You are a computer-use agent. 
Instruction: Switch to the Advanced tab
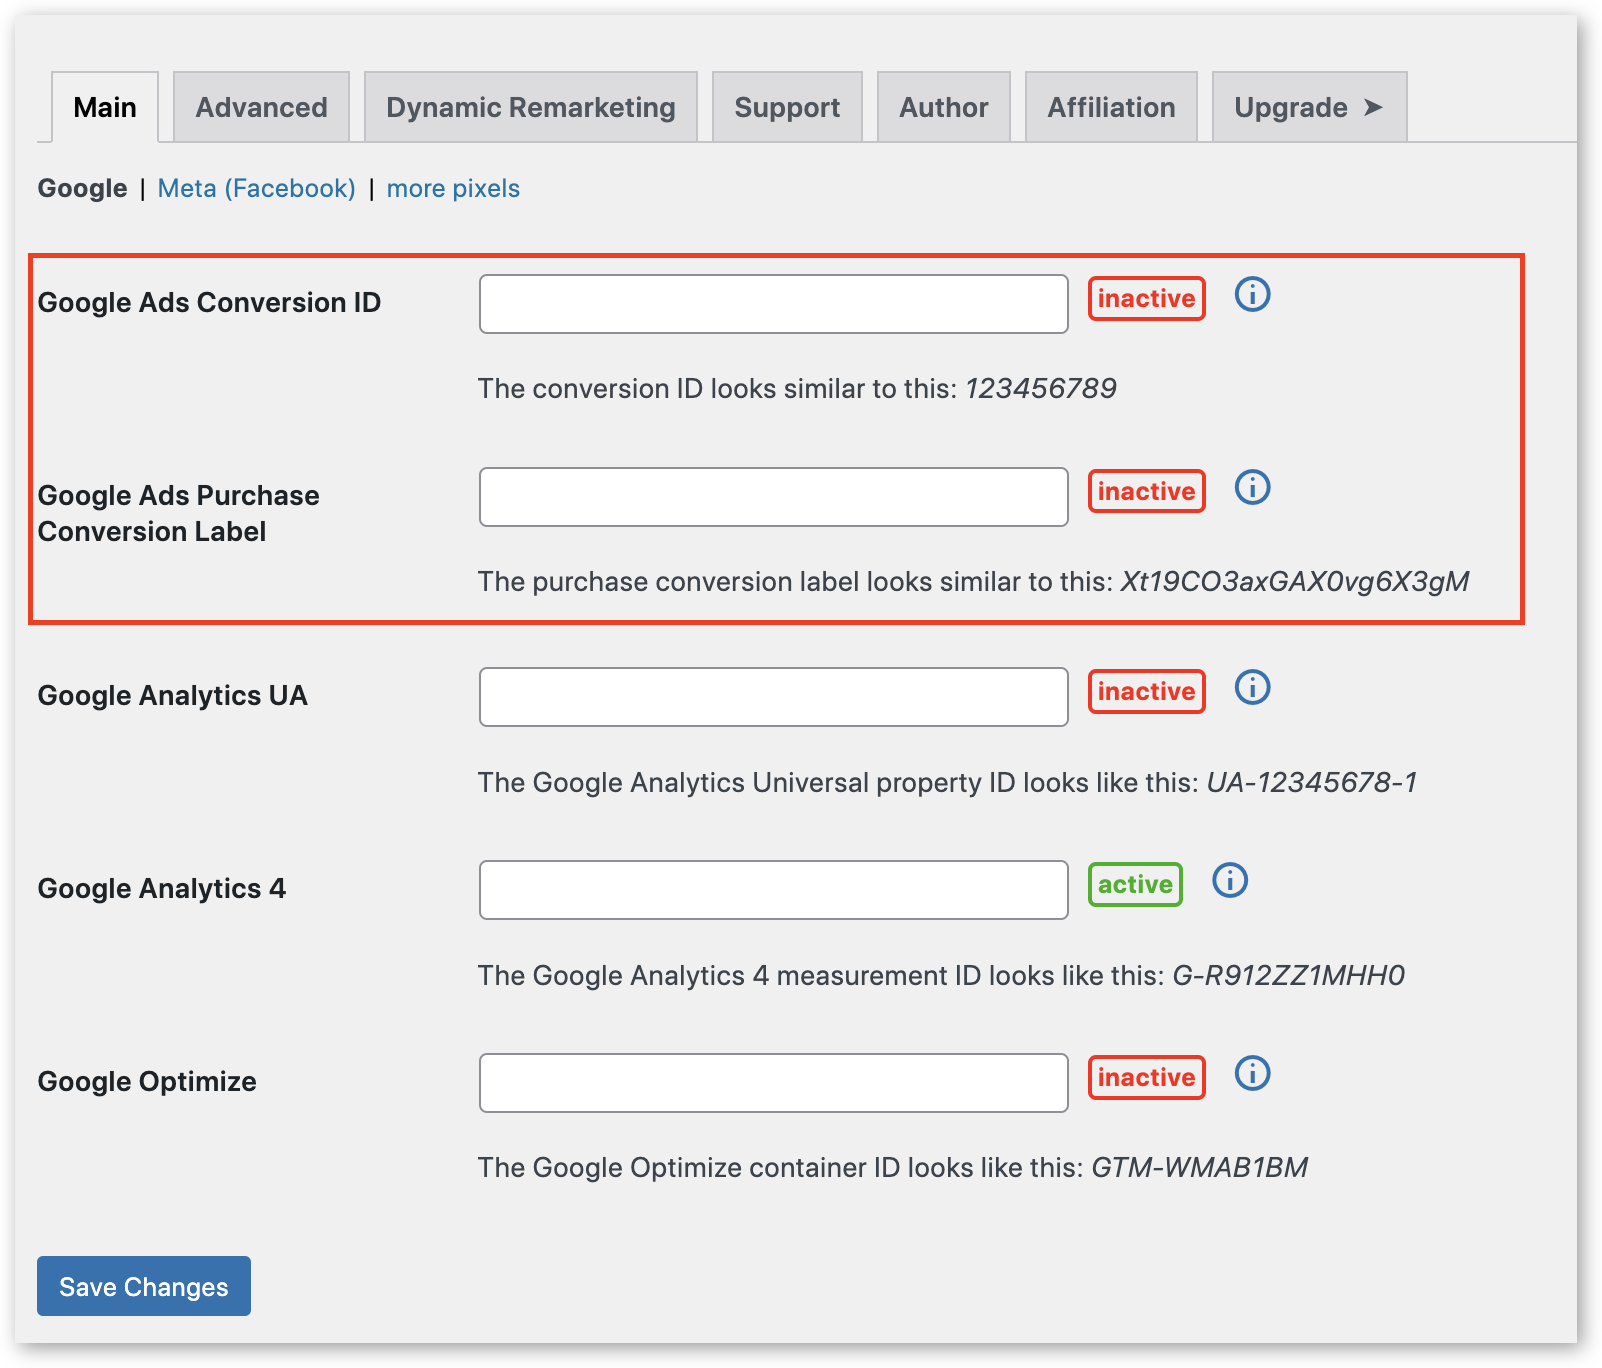(x=261, y=107)
